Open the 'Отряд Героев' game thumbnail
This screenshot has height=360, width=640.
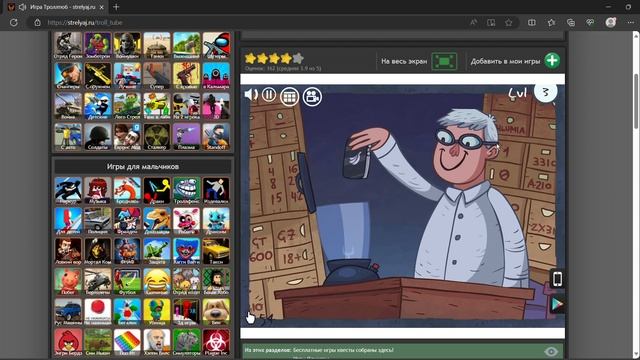[x=68, y=45]
